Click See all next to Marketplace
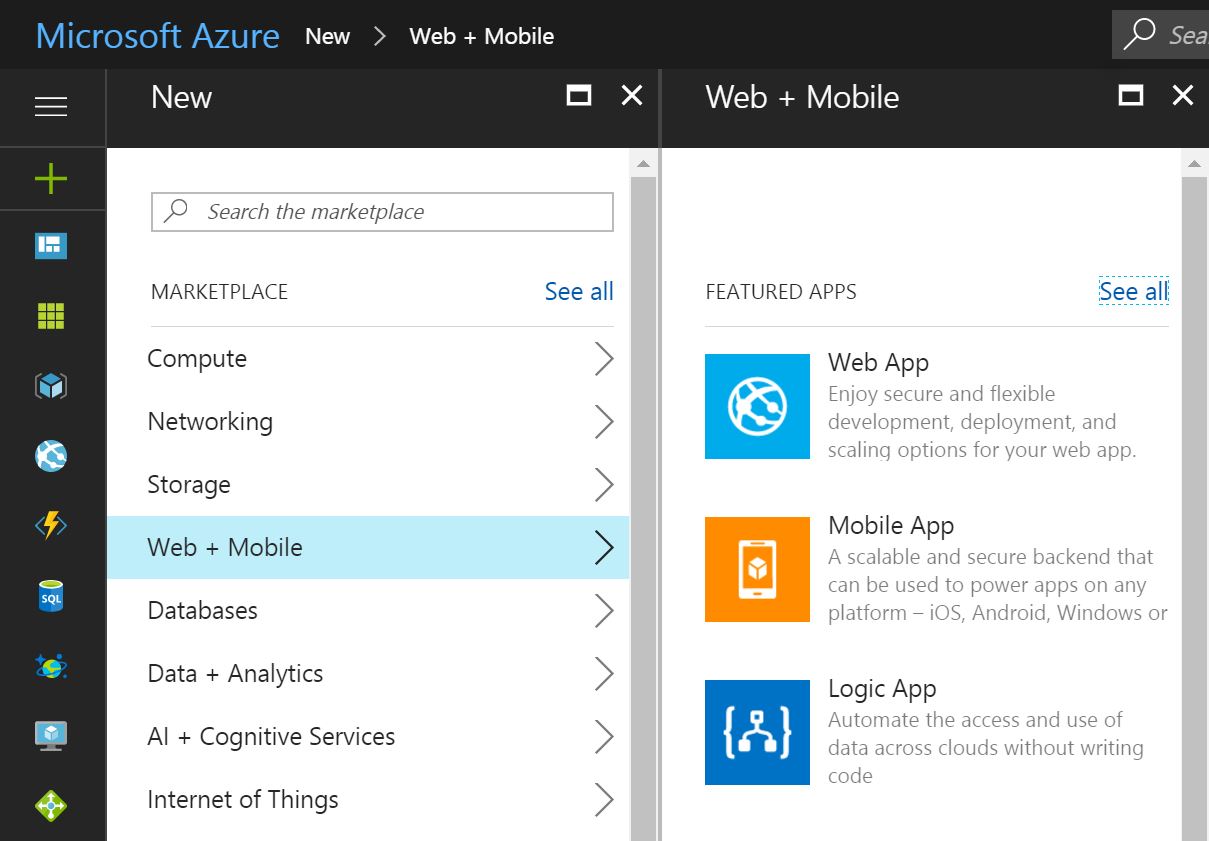 point(579,291)
